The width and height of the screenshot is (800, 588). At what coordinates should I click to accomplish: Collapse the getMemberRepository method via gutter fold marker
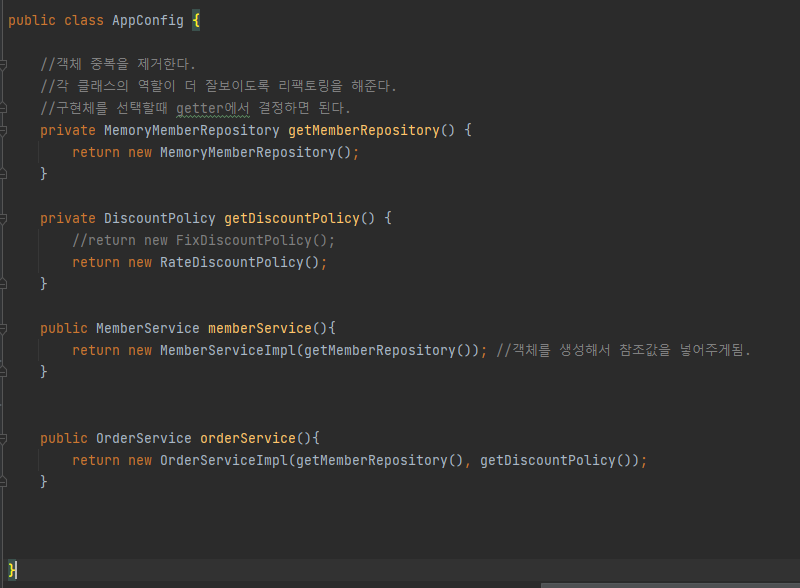3,131
